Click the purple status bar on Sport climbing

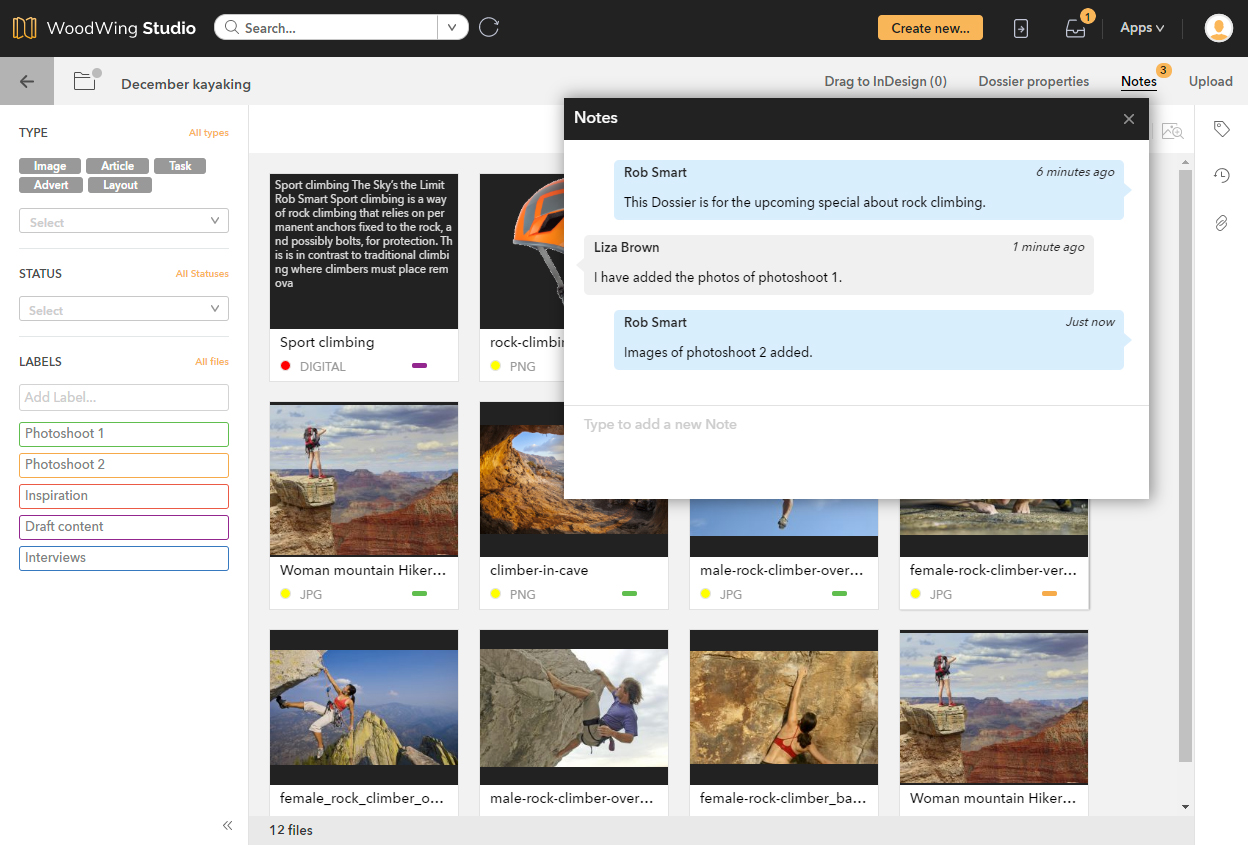point(419,366)
